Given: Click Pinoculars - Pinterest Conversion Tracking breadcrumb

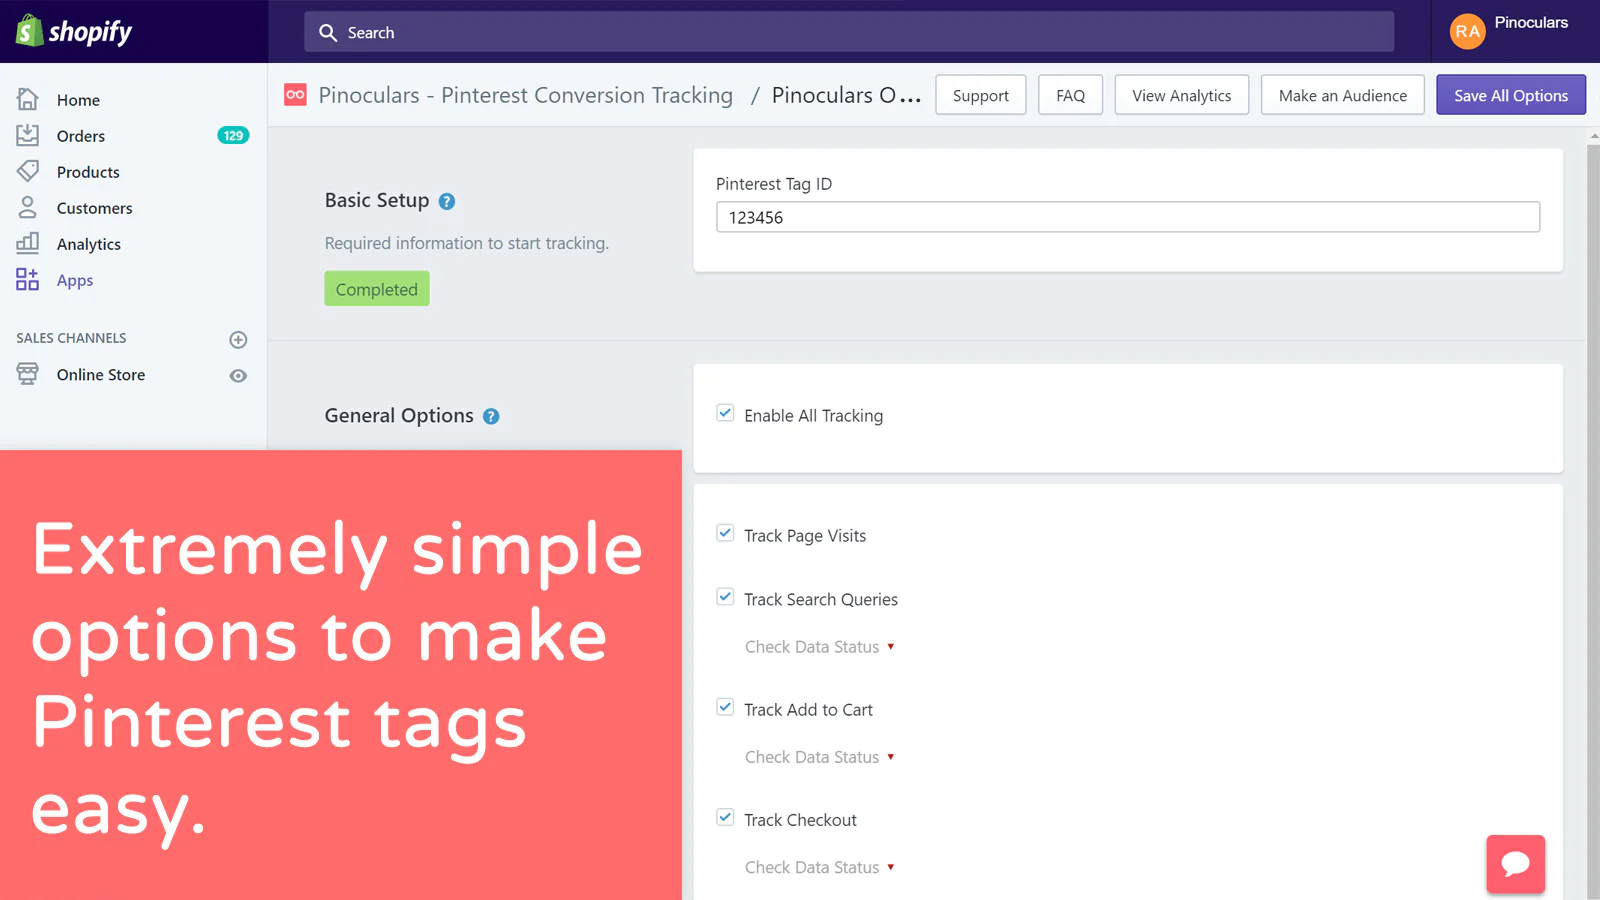Looking at the screenshot, I should click(525, 95).
